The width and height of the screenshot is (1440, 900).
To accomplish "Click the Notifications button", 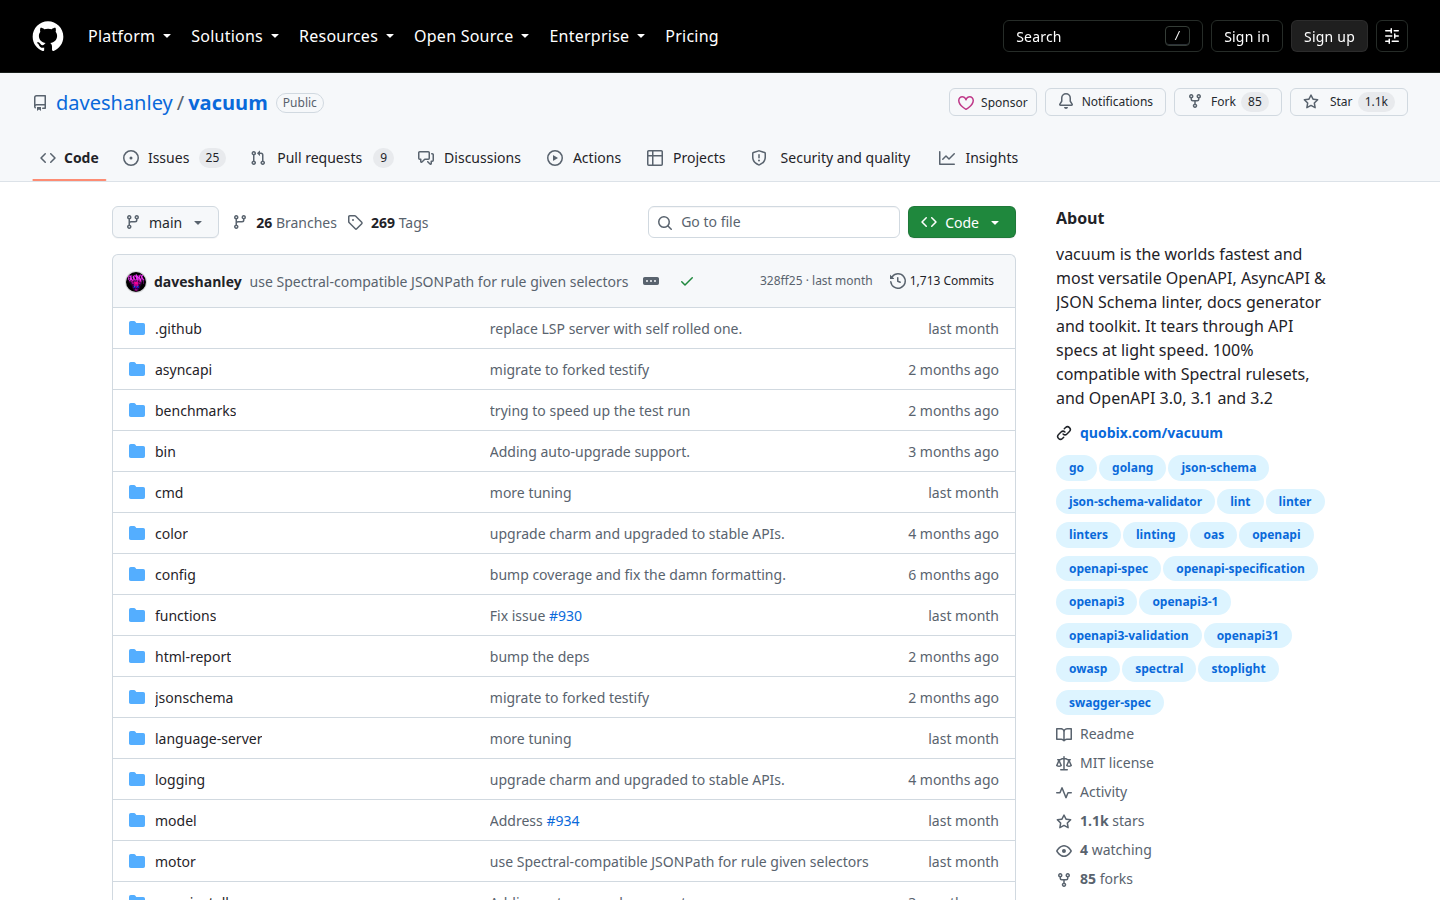I will click(x=1105, y=102).
